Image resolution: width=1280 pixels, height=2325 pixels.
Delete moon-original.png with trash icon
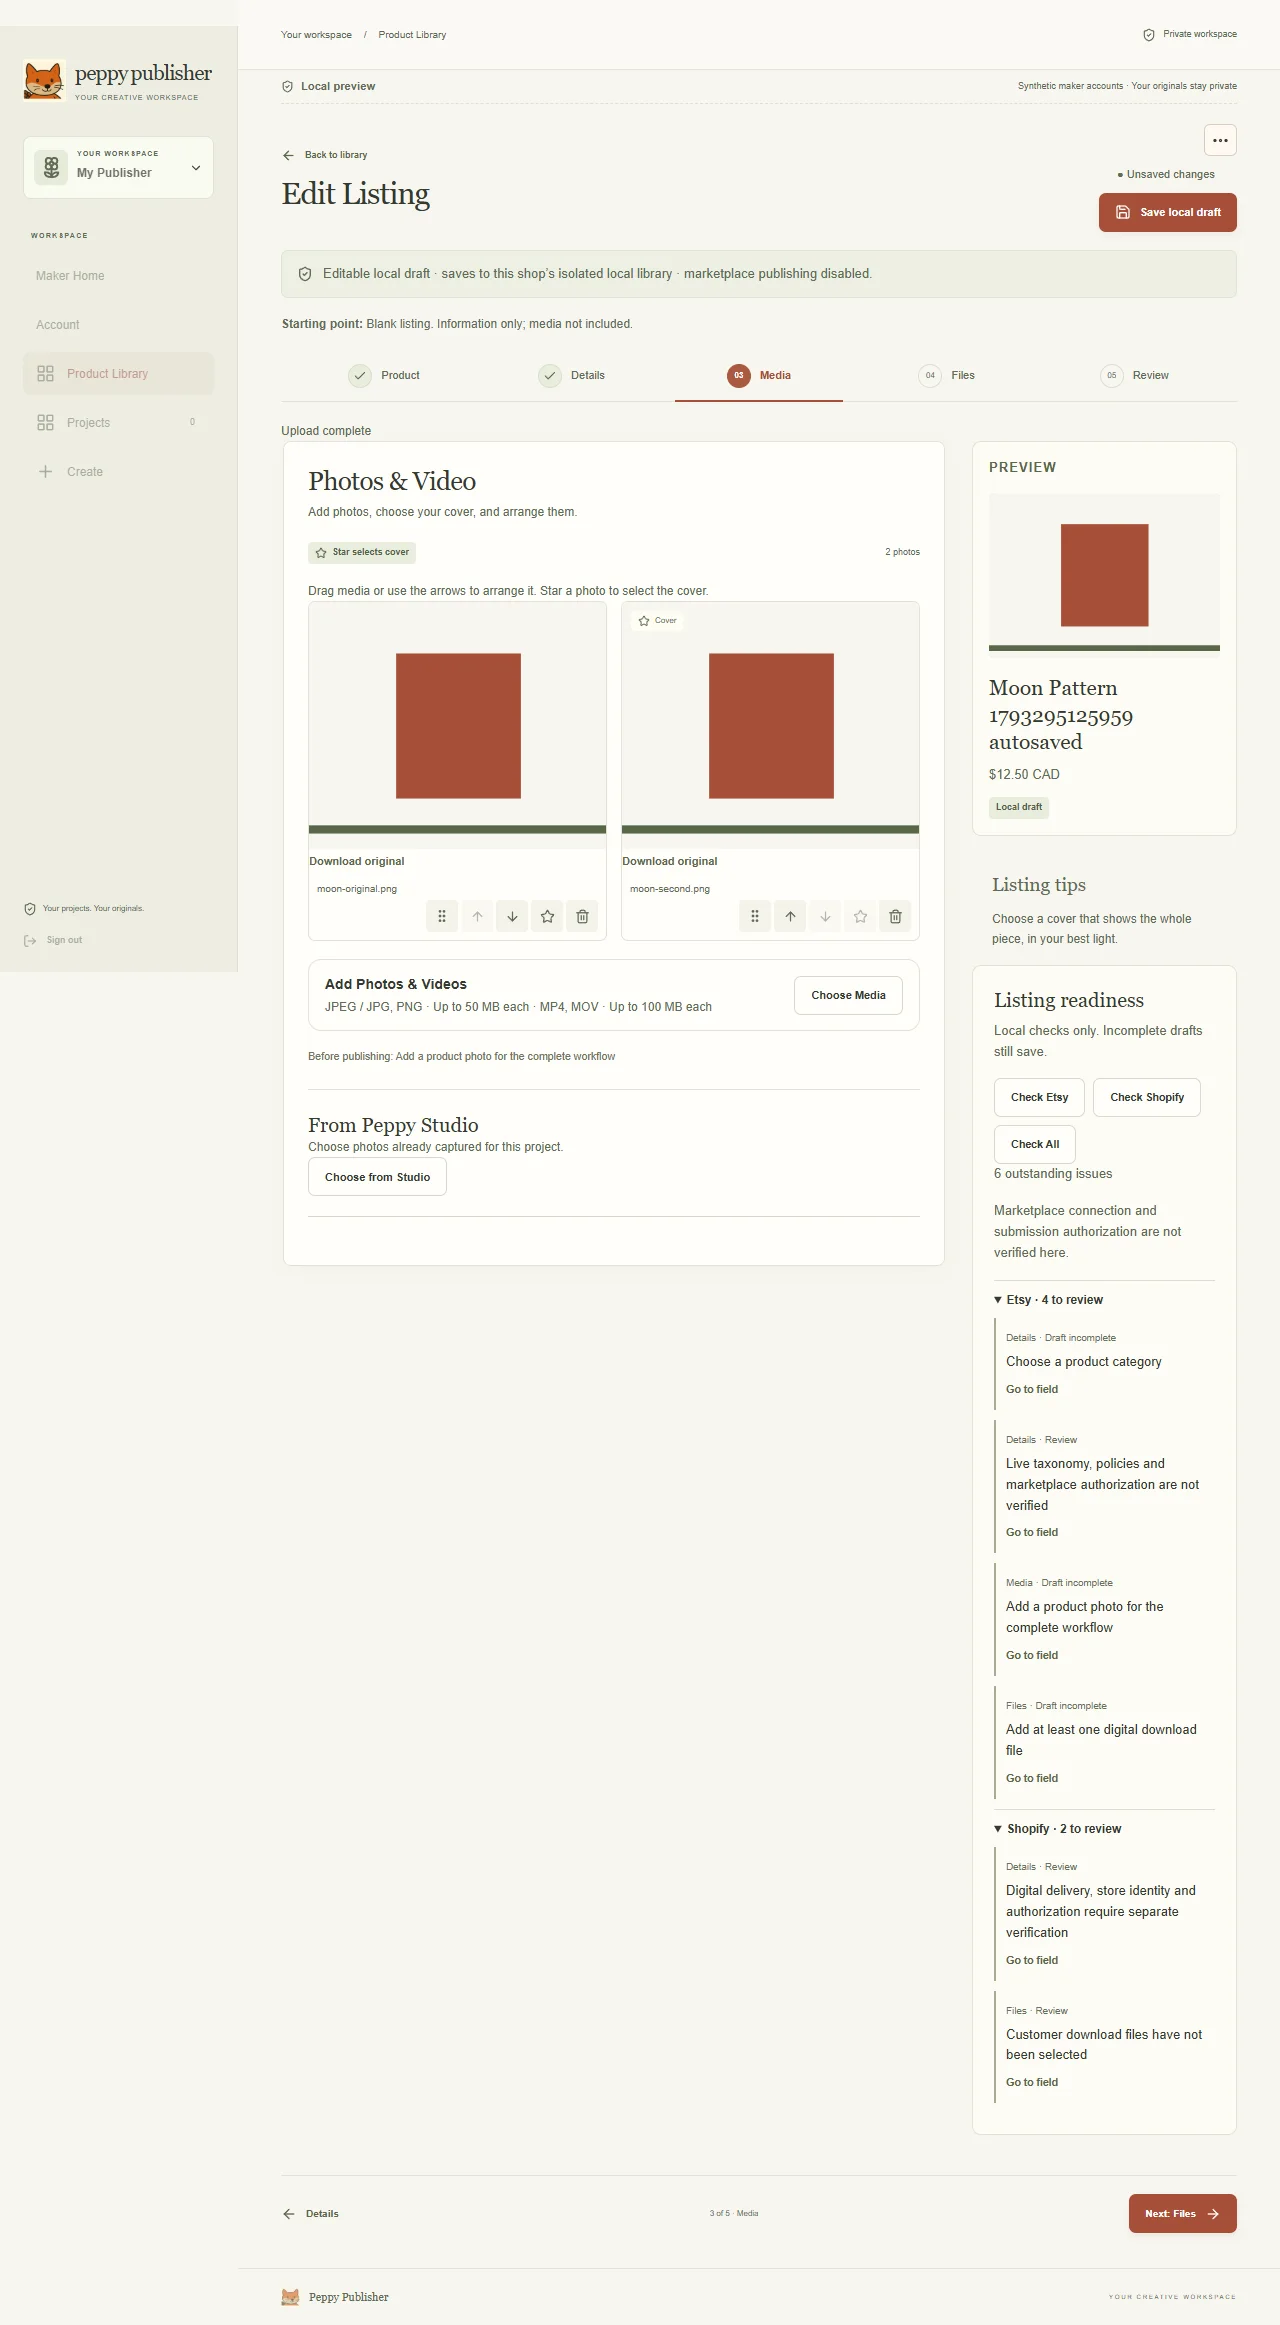(582, 916)
